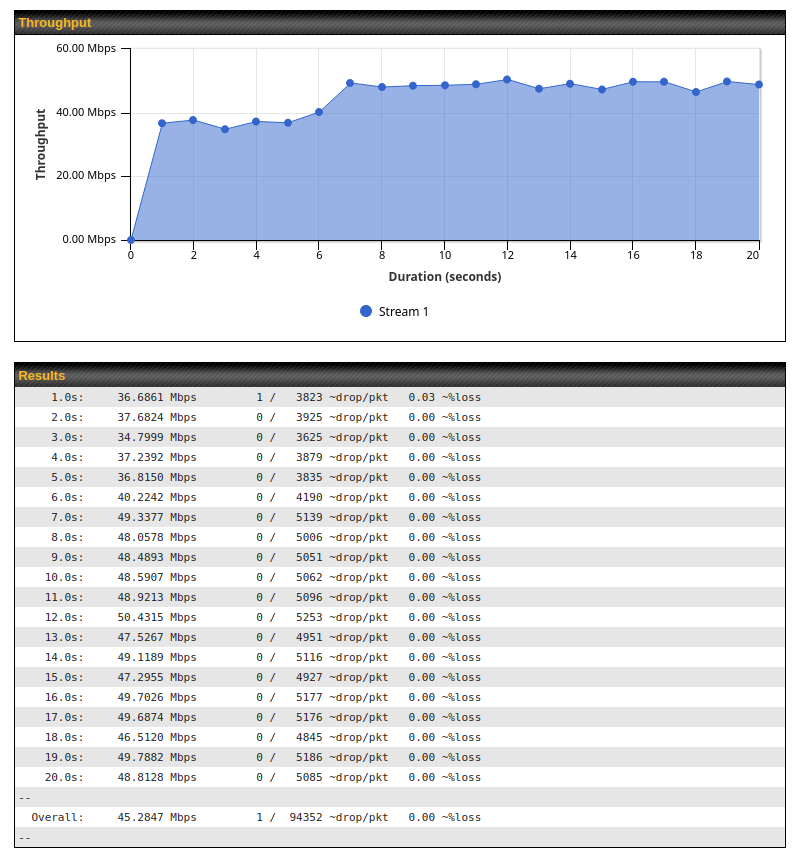Click the Stream 1 legend dot
The image size is (797, 866).
(x=366, y=311)
